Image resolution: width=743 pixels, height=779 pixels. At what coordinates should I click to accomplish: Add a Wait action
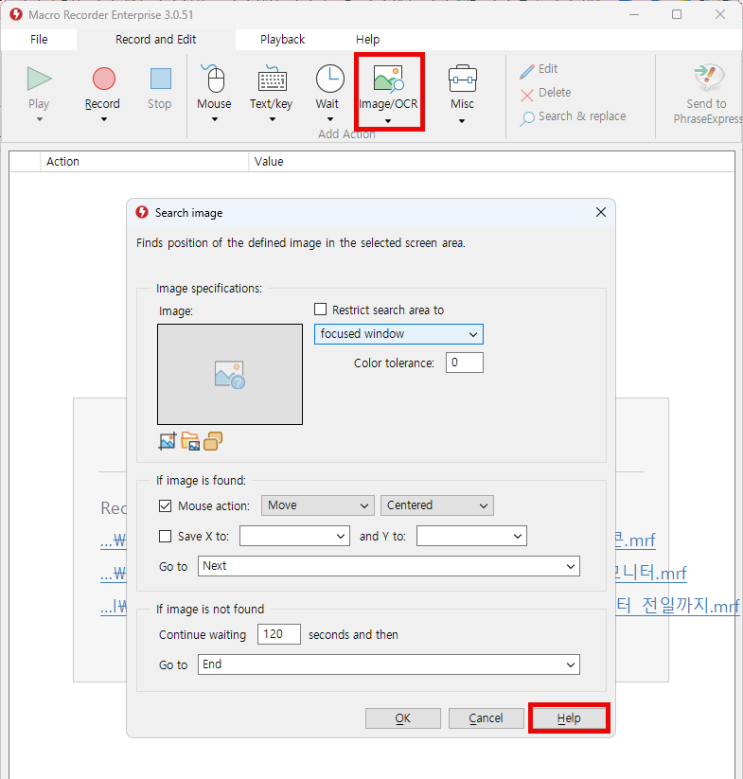pyautogui.click(x=330, y=78)
